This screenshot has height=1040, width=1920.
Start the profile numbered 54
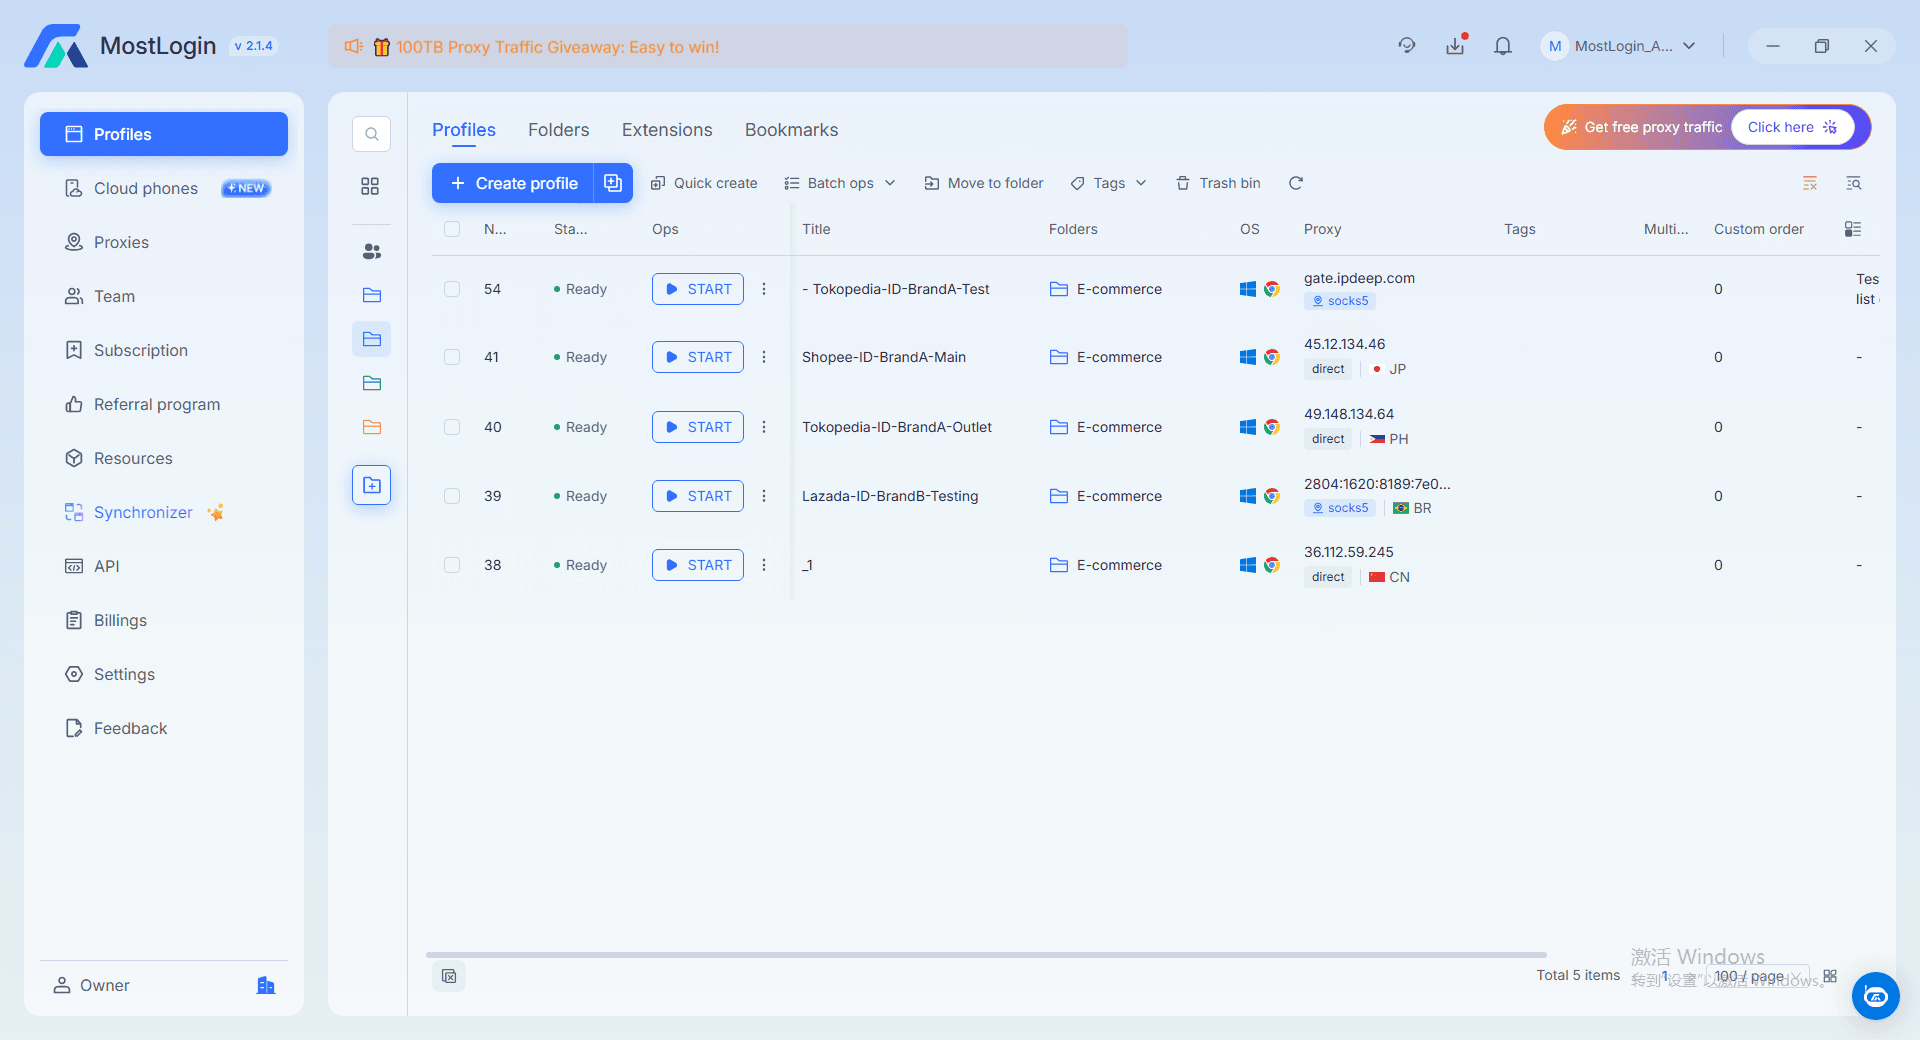pyautogui.click(x=698, y=289)
